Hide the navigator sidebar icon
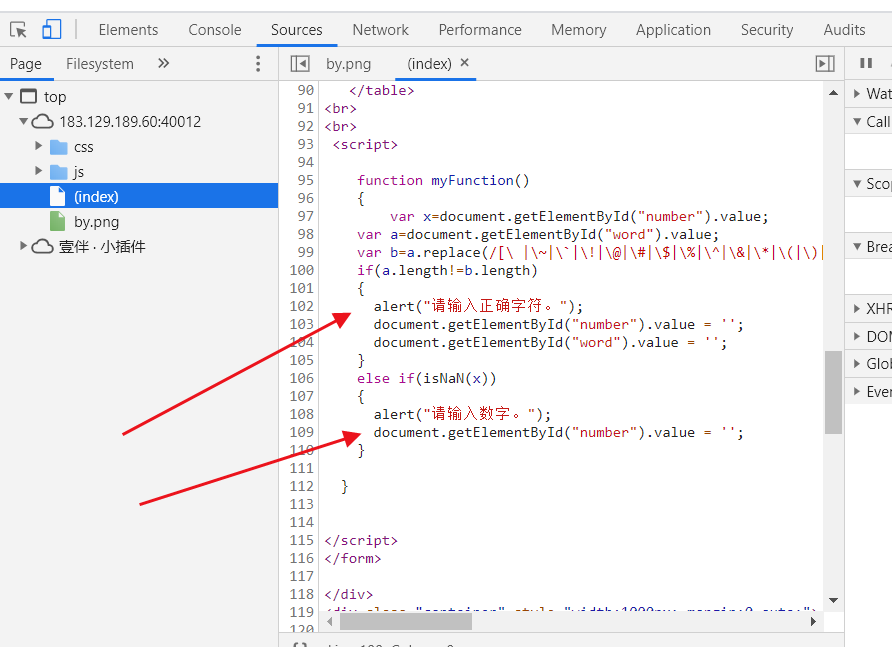The width and height of the screenshot is (892, 647). tap(300, 63)
